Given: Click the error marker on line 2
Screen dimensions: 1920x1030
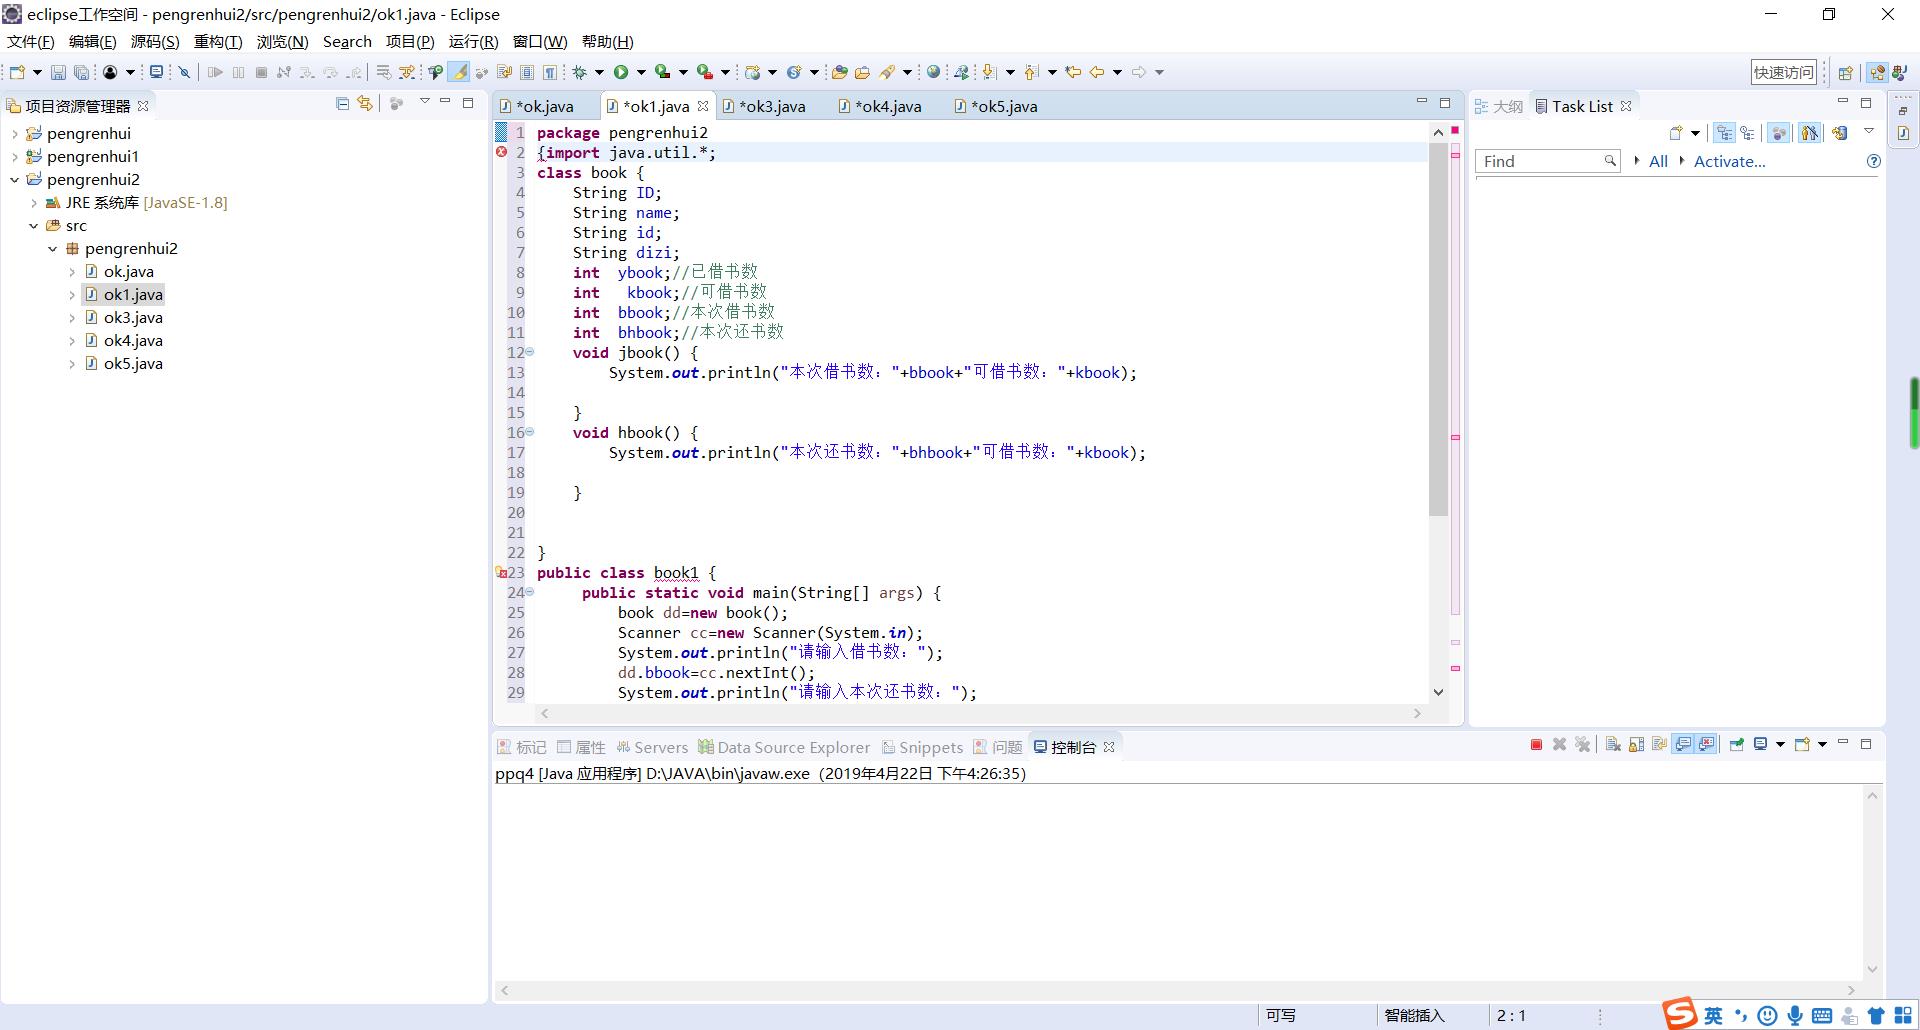Looking at the screenshot, I should 501,152.
